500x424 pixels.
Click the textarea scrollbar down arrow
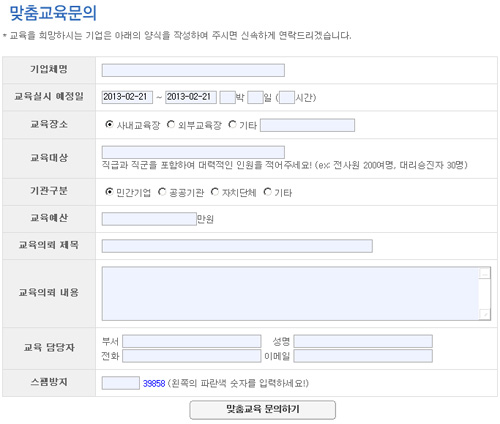(x=485, y=314)
